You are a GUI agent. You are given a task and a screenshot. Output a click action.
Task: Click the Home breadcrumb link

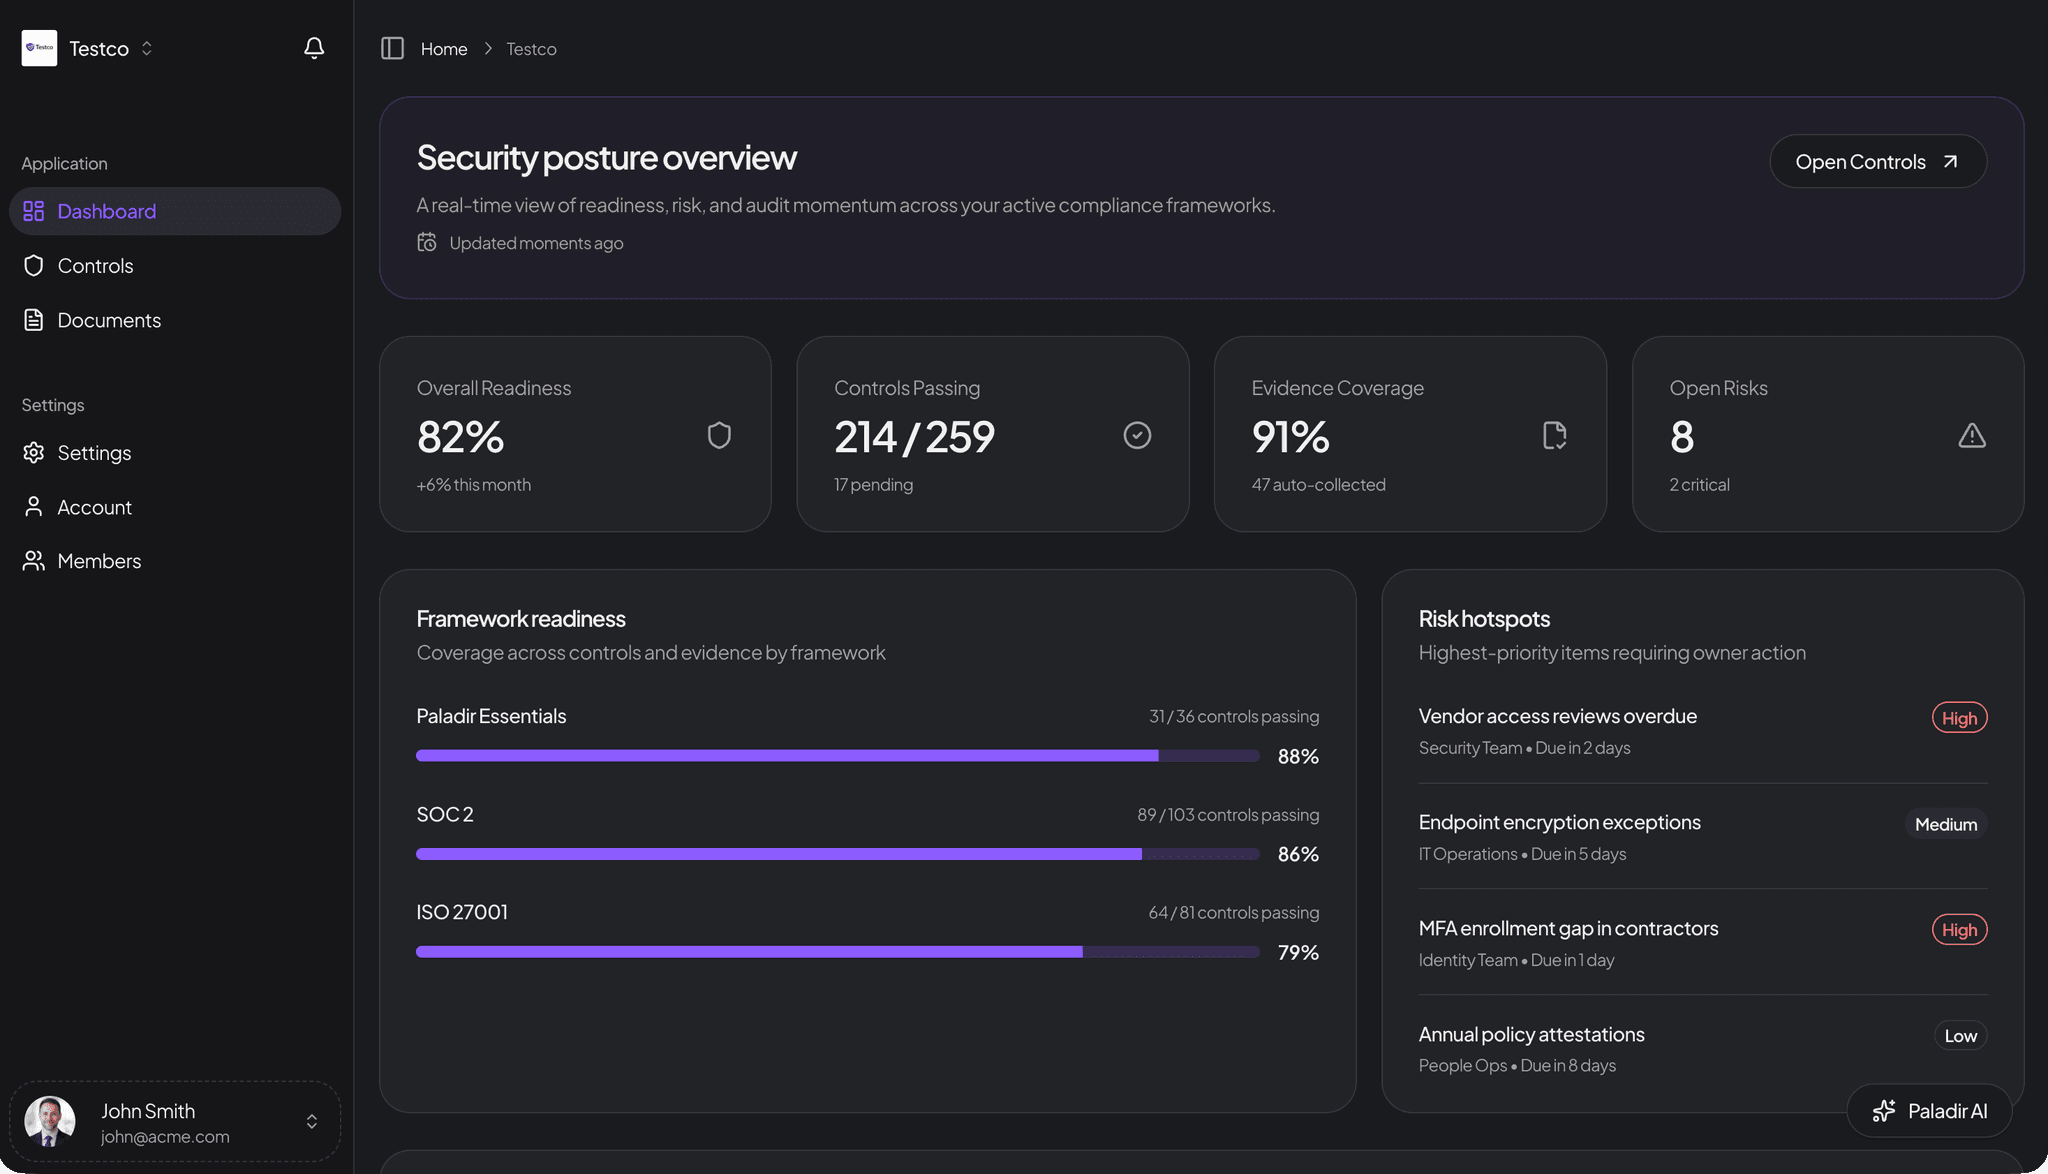pyautogui.click(x=444, y=48)
